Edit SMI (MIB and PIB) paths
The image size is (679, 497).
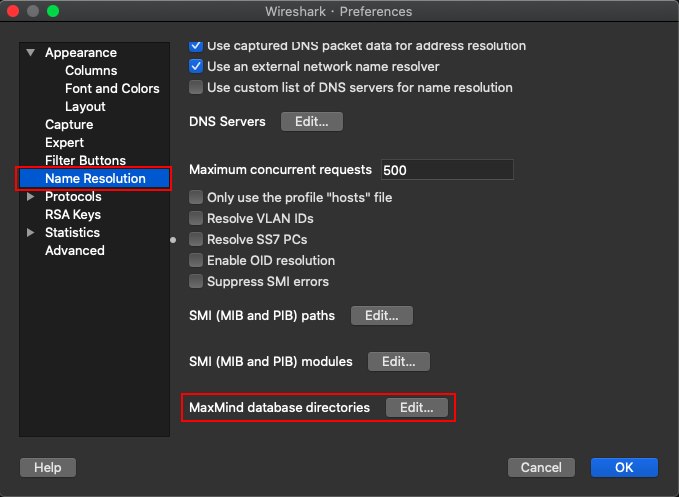coord(382,316)
